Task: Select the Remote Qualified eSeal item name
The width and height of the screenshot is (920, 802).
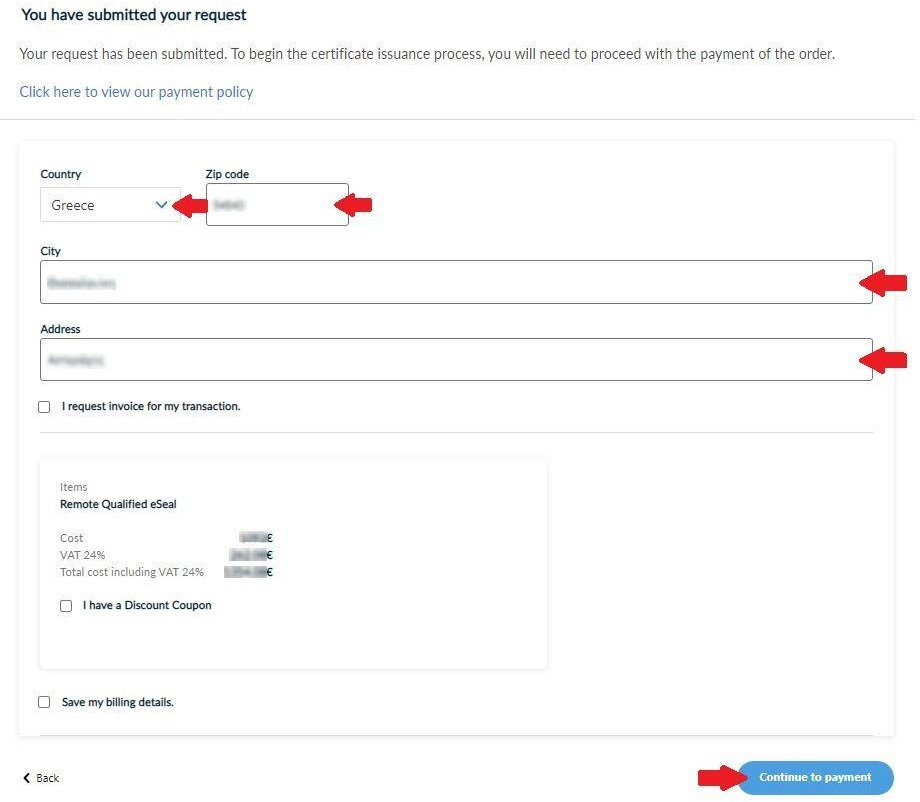Action: point(118,505)
